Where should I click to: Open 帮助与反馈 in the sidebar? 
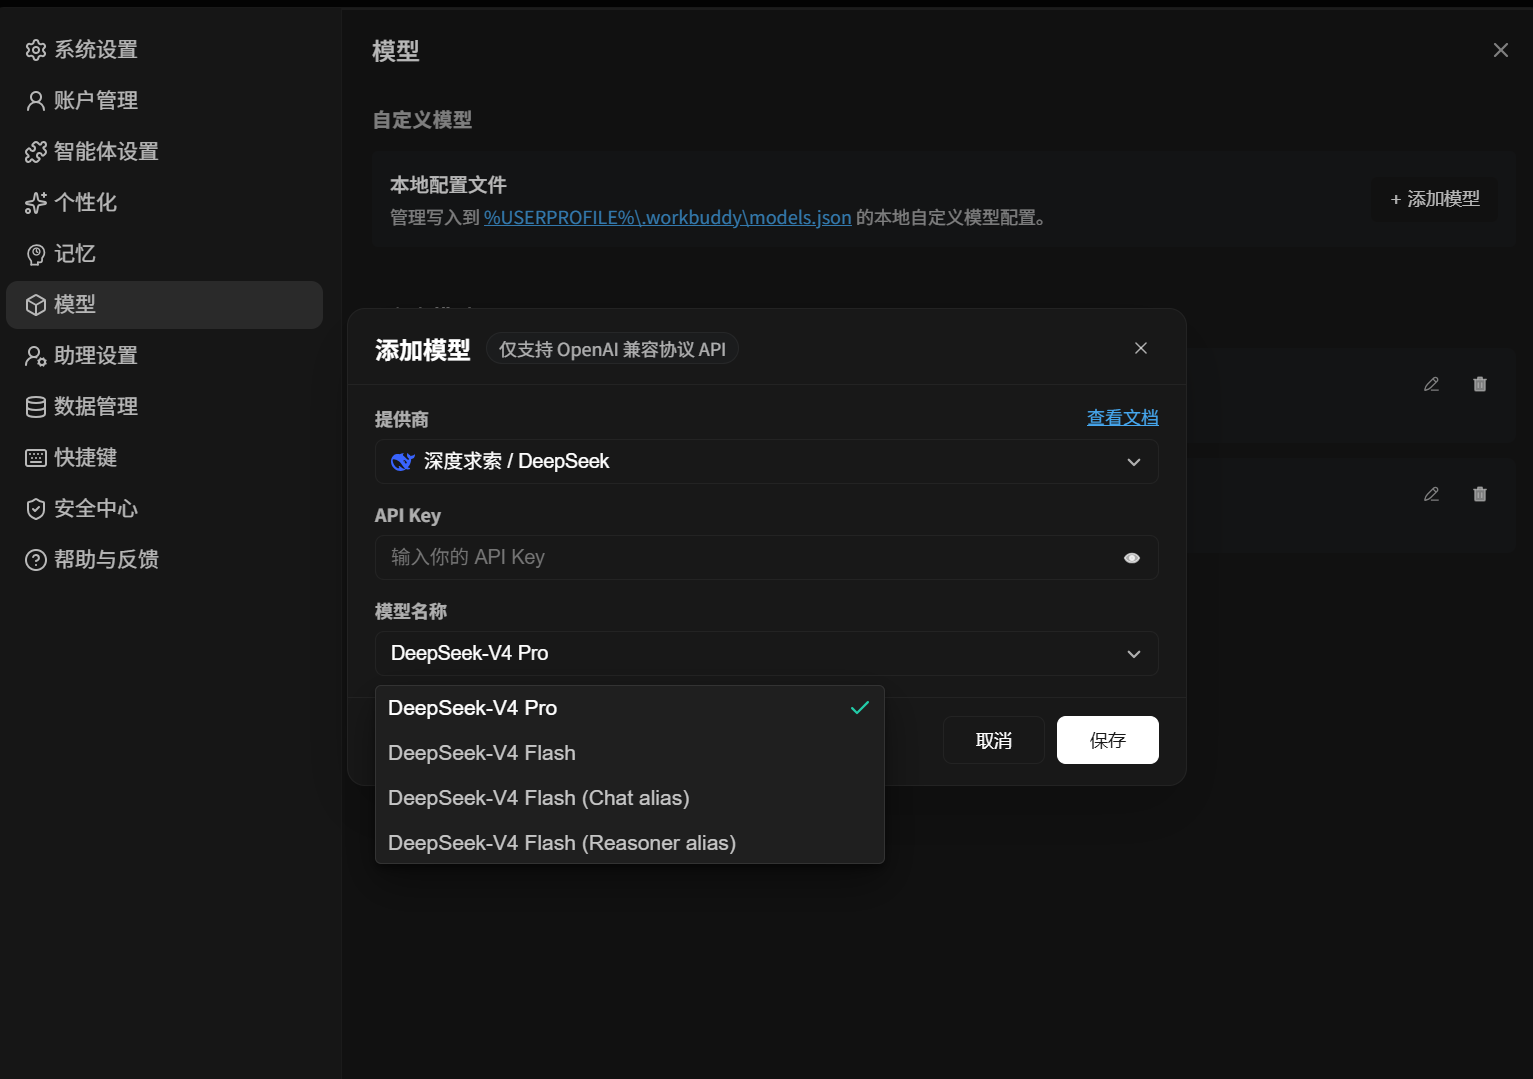click(x=164, y=560)
